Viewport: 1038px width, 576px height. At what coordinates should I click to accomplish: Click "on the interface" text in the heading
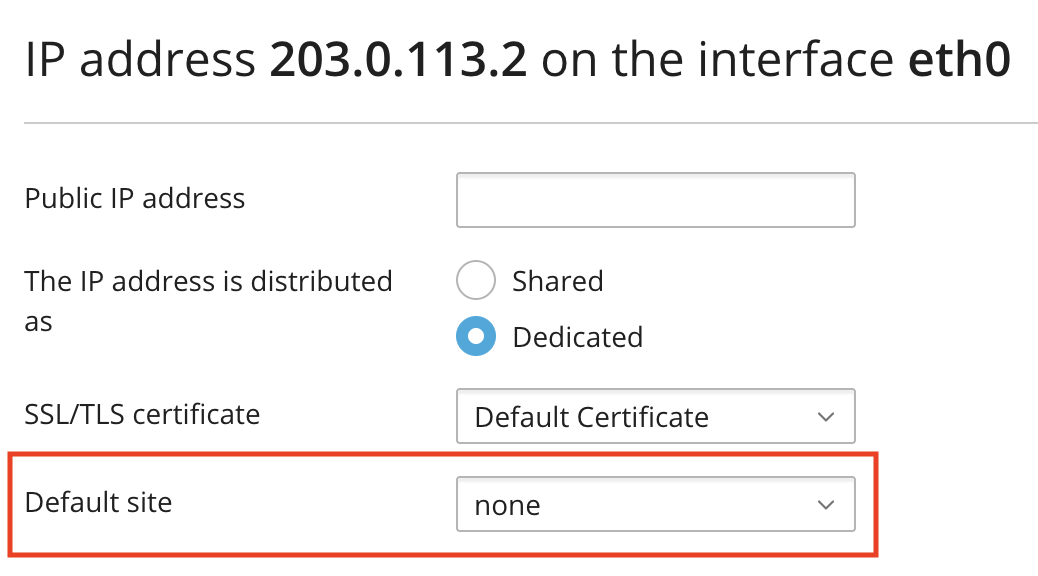pyautogui.click(x=718, y=61)
